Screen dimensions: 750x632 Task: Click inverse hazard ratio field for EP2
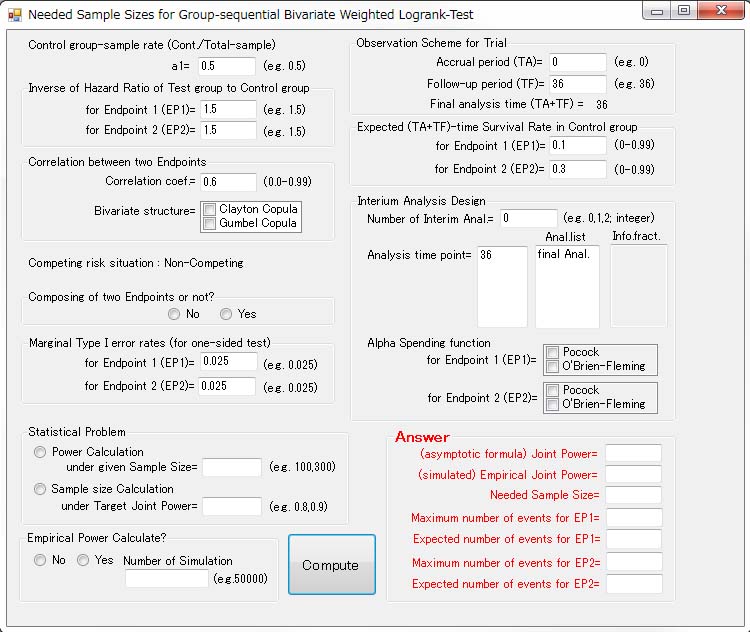coord(228,130)
